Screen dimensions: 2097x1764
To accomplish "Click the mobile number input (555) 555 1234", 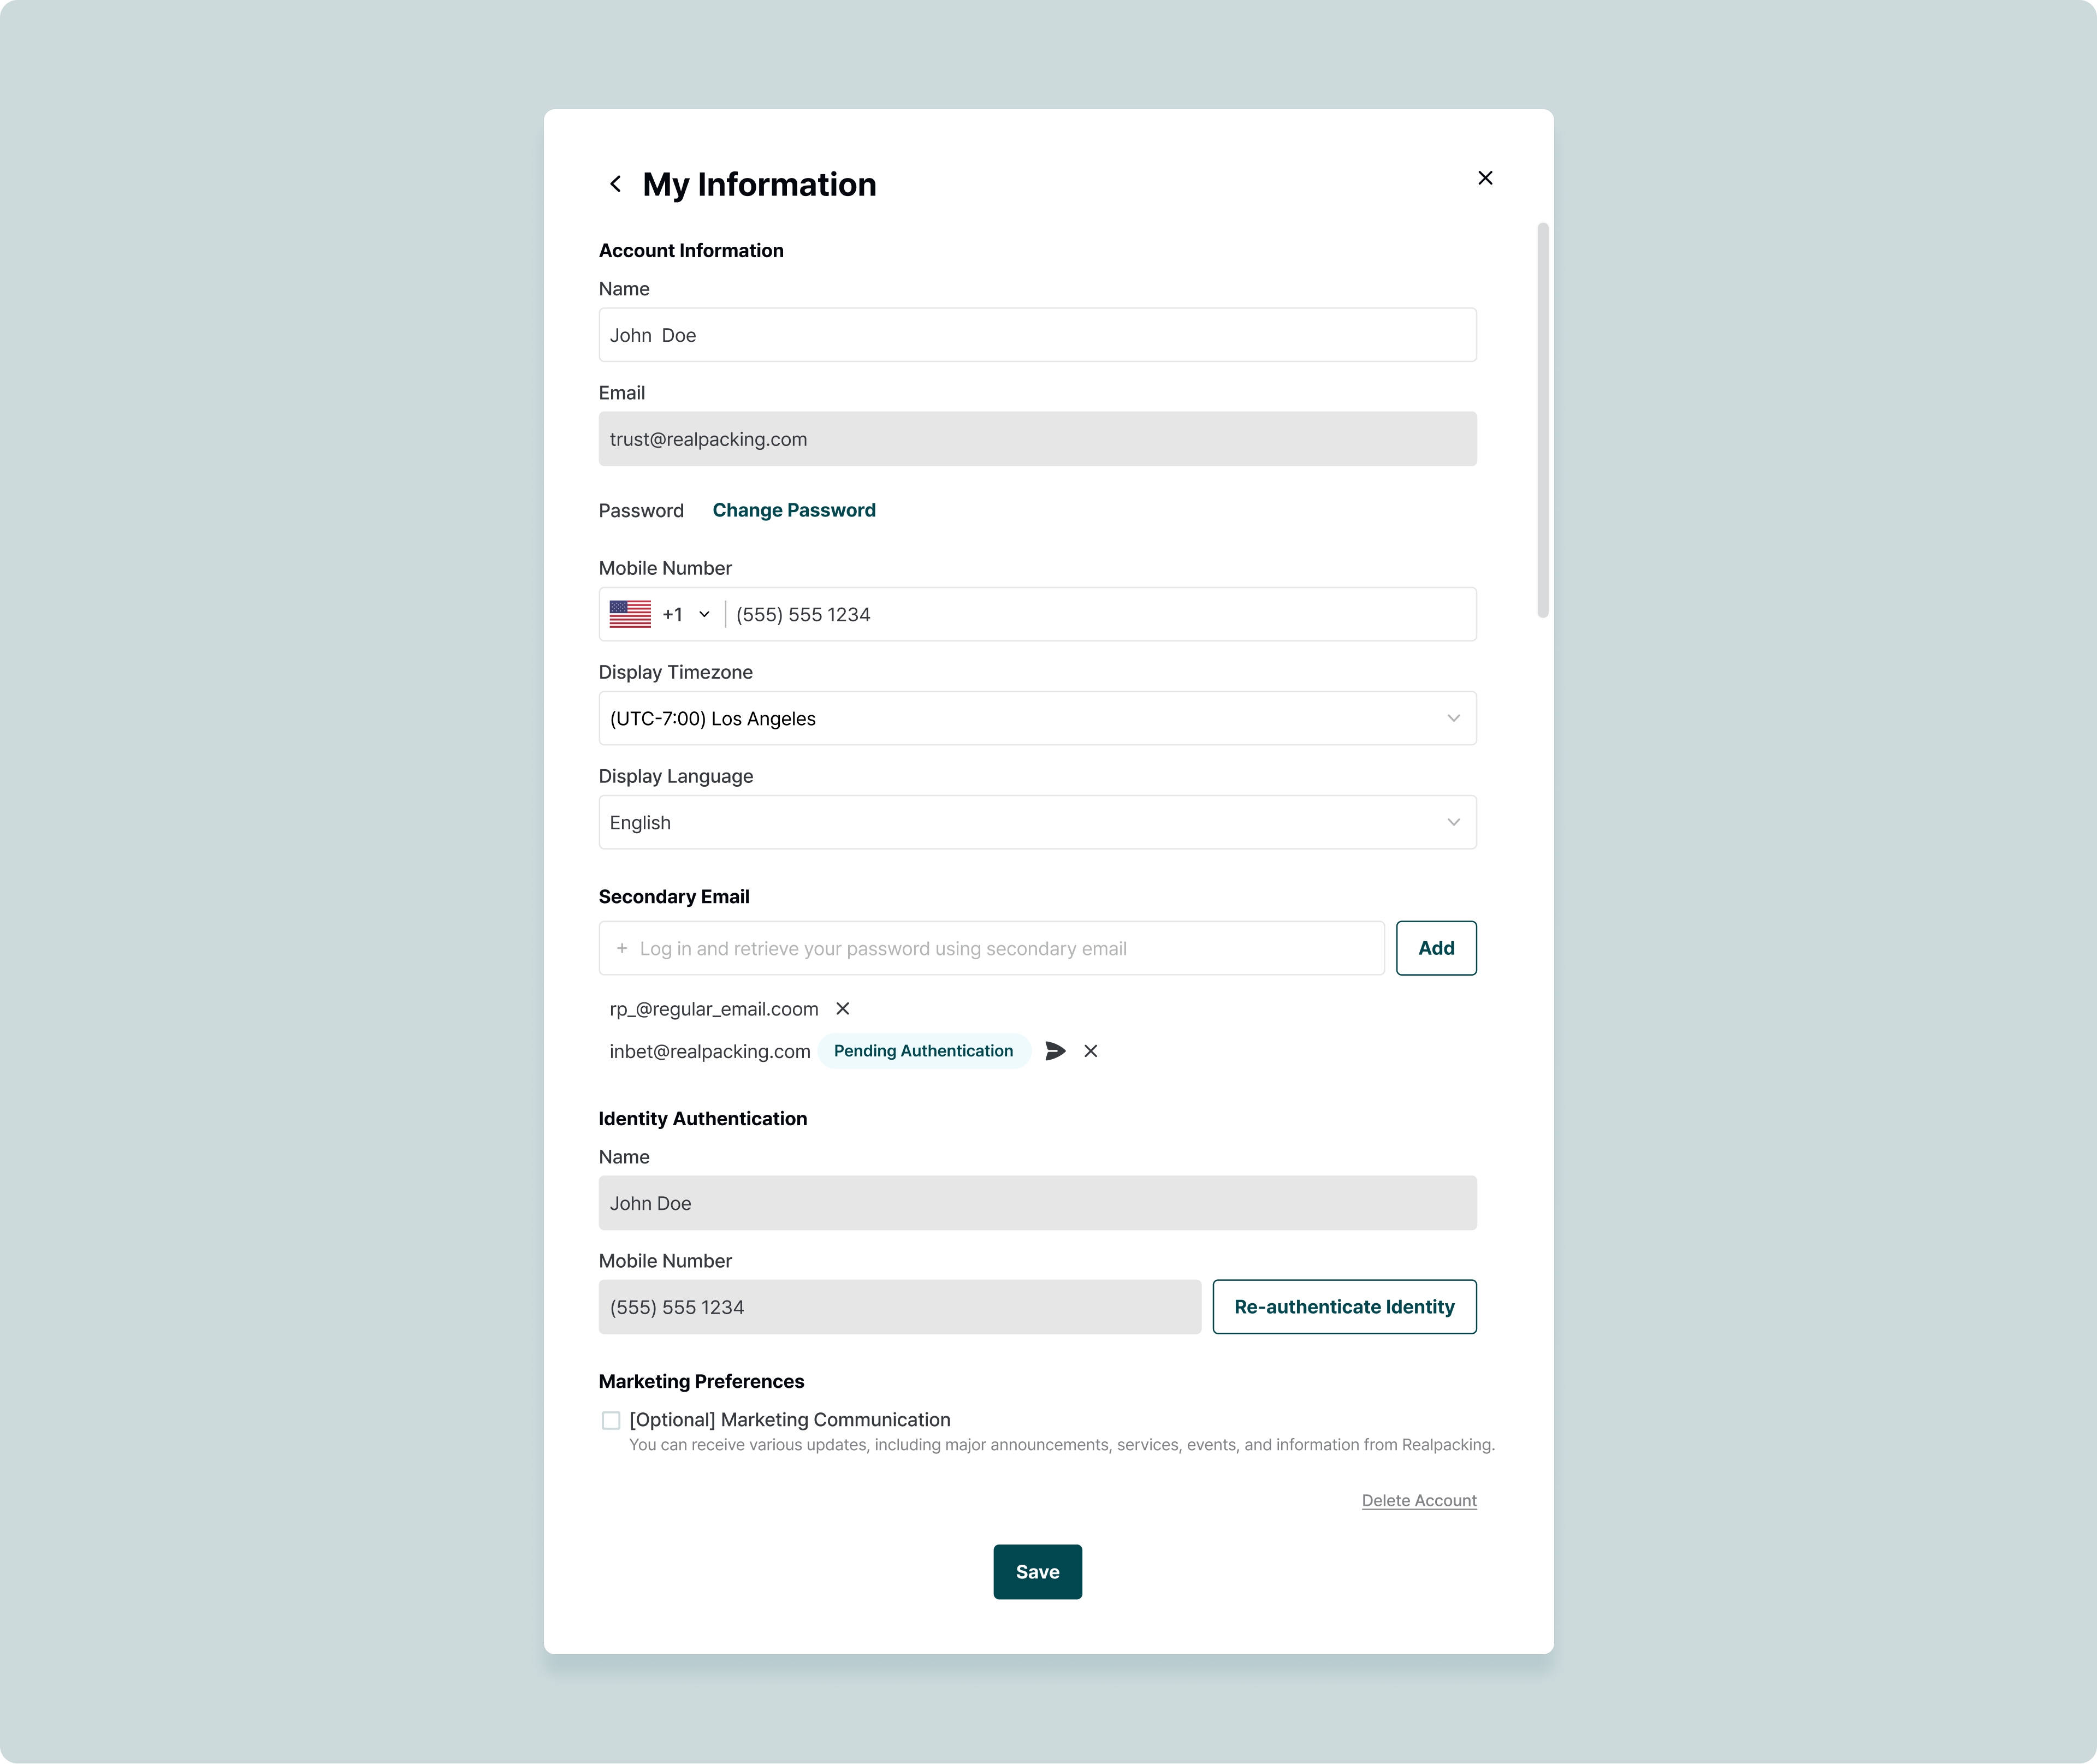I will coord(1100,614).
